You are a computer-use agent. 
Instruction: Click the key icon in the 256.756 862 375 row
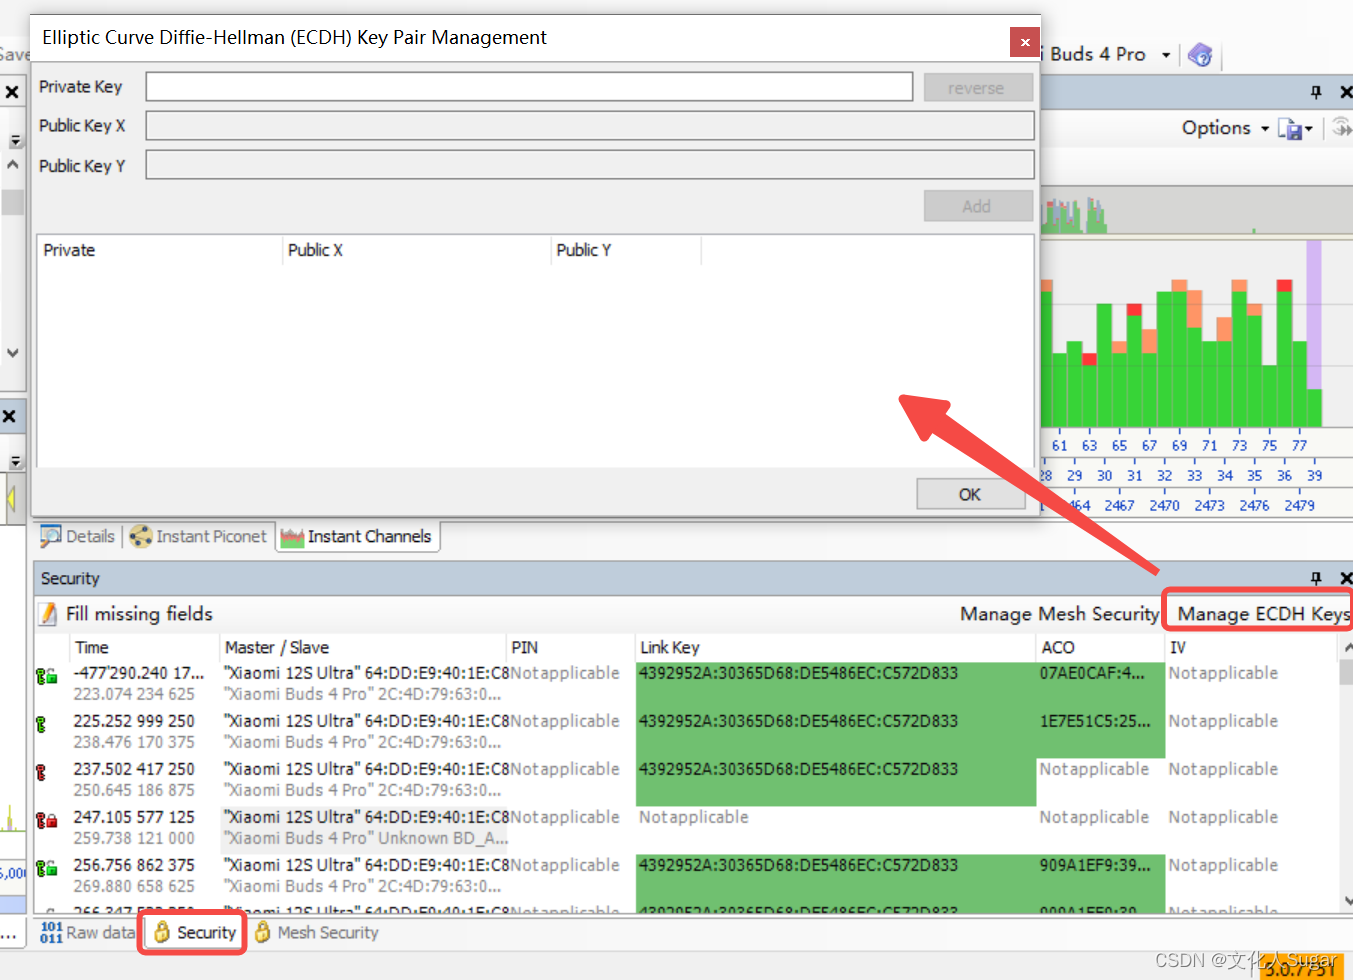point(46,868)
